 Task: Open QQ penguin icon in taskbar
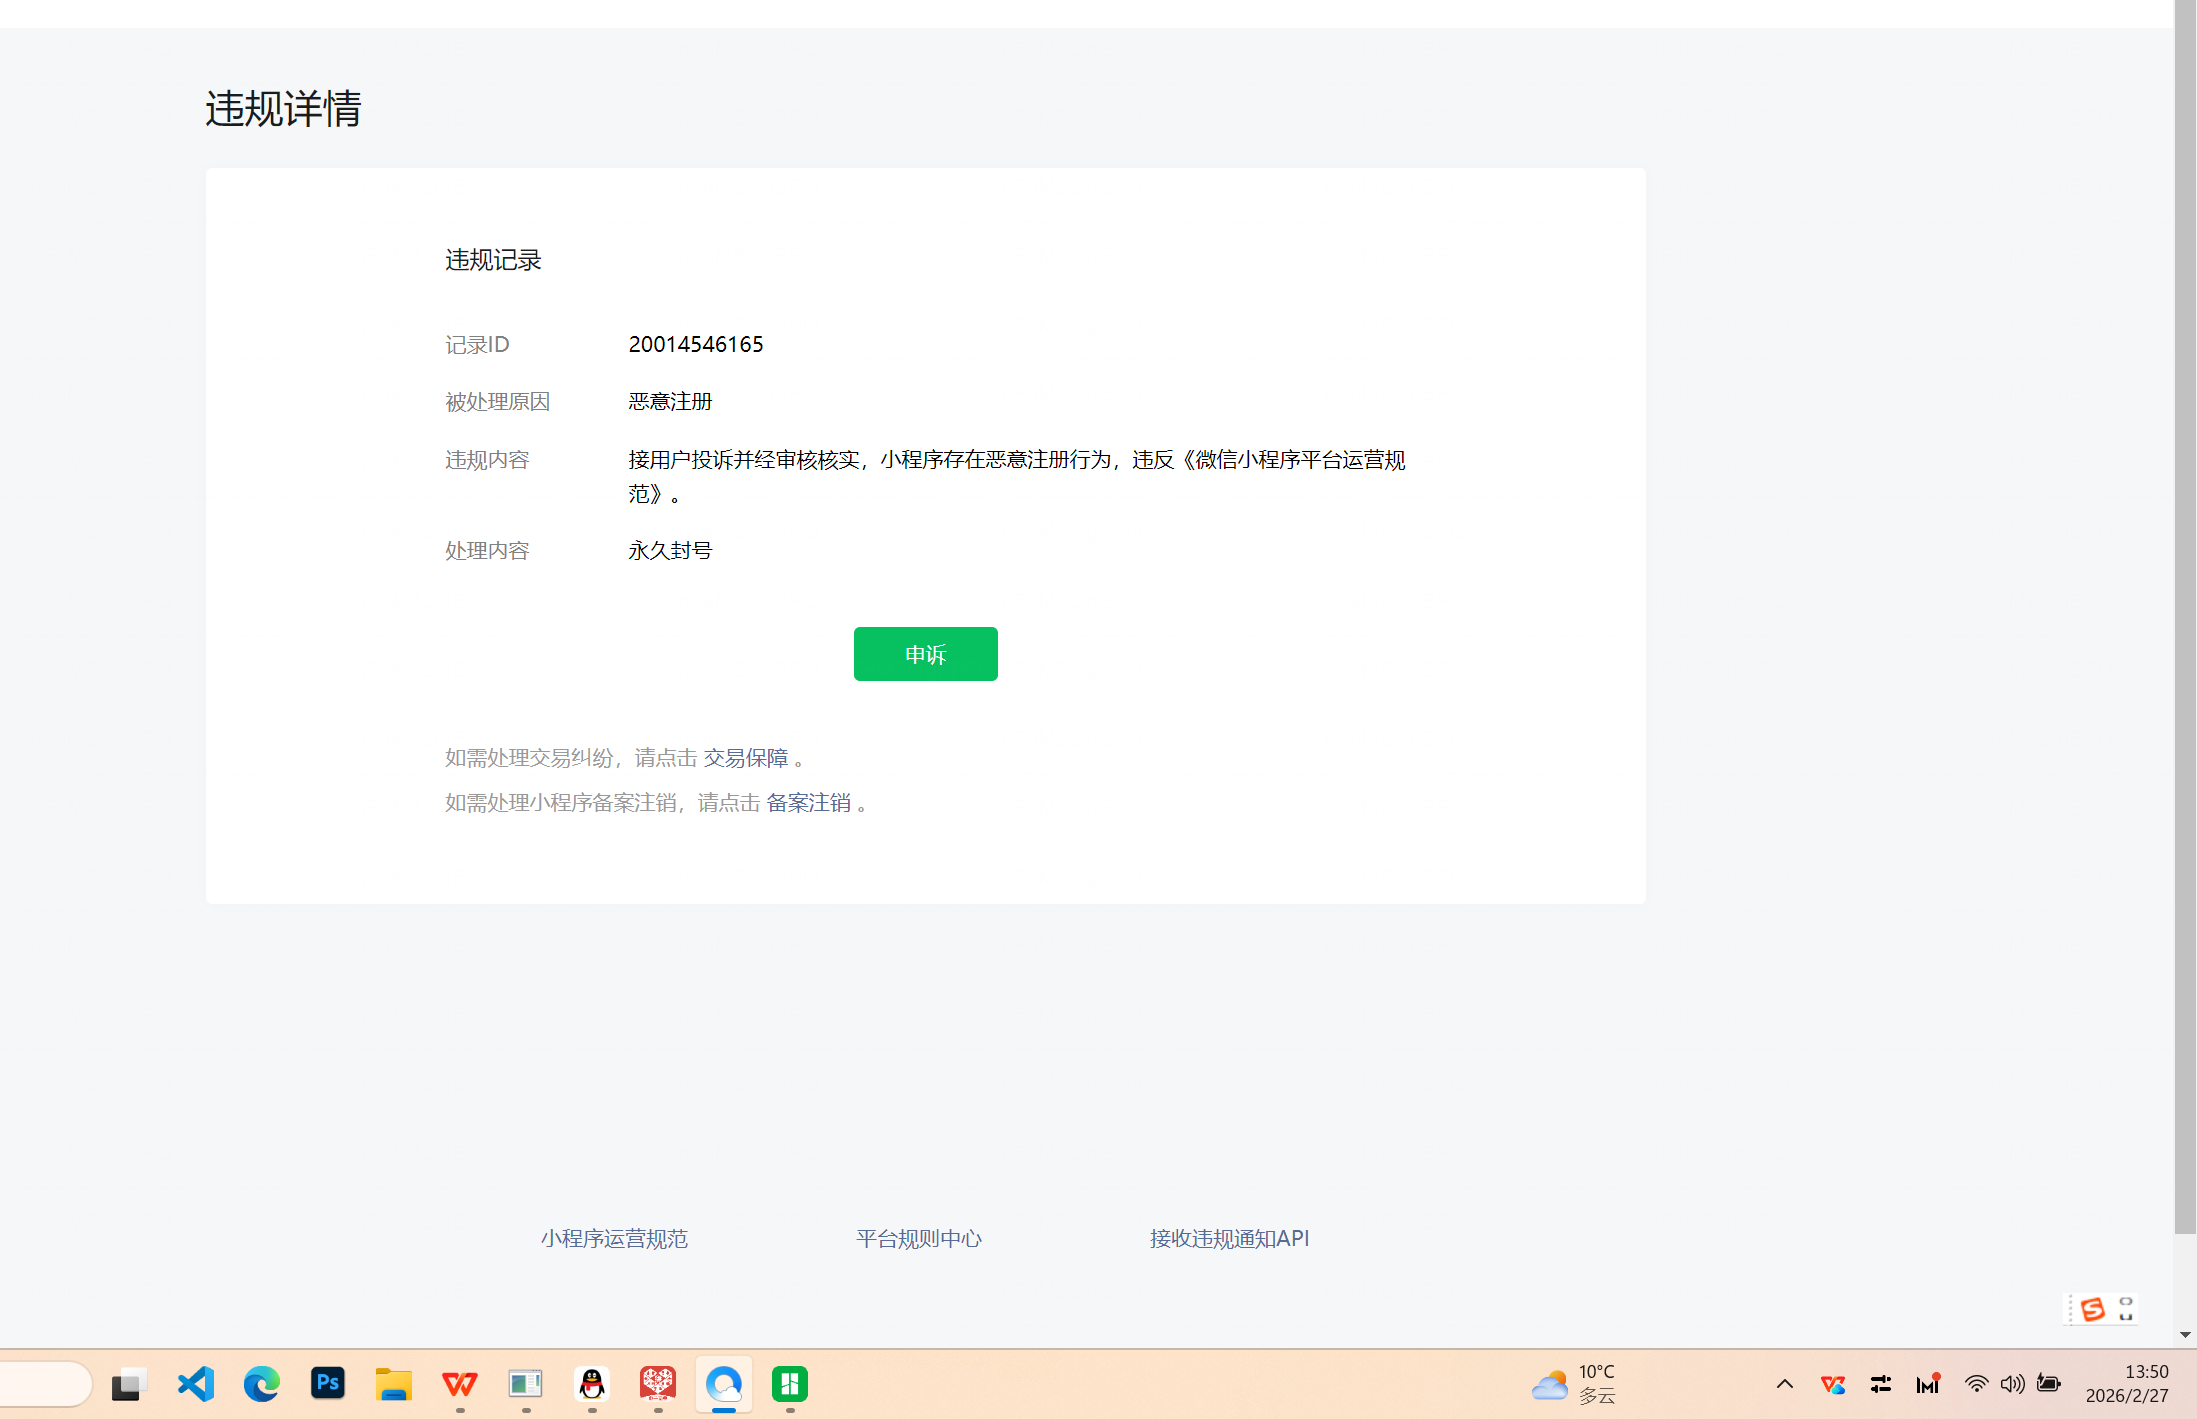point(592,1384)
